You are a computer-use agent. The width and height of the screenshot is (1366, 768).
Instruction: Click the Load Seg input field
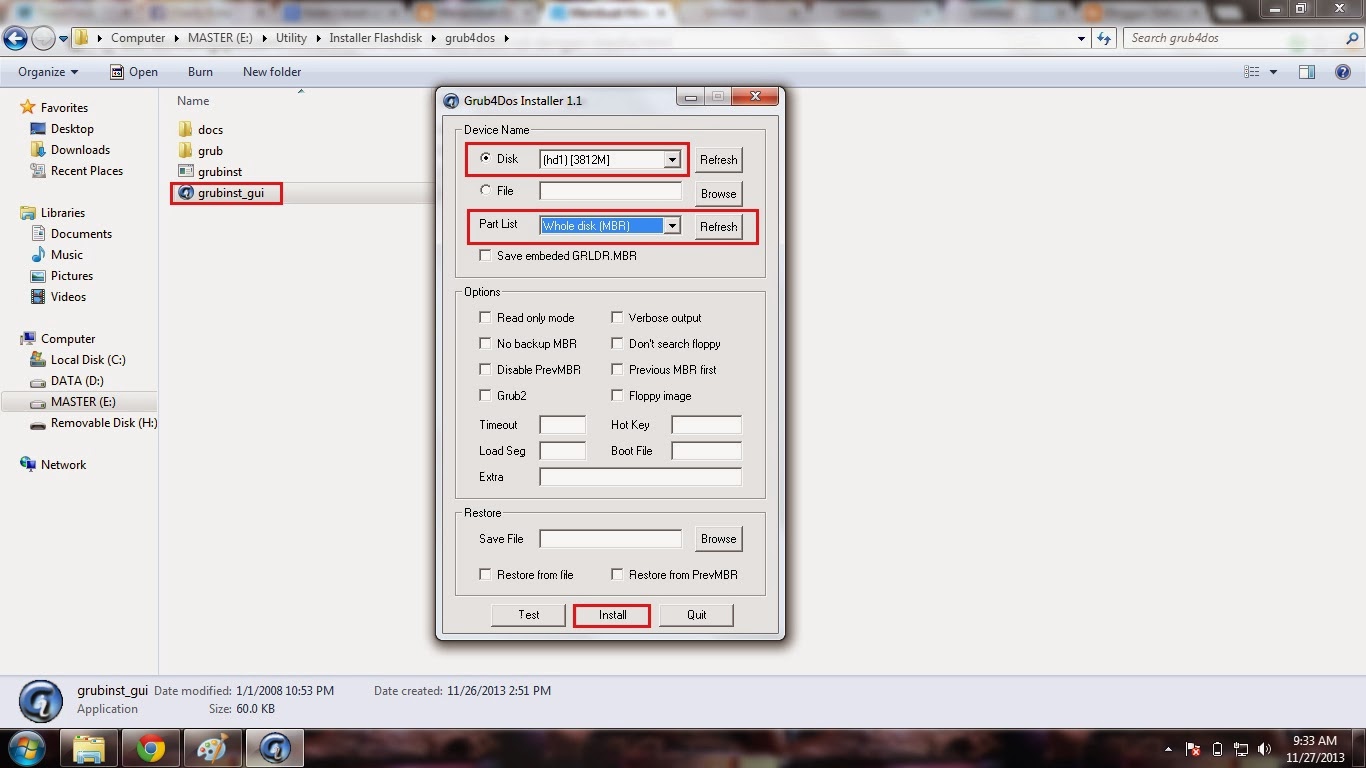click(562, 451)
